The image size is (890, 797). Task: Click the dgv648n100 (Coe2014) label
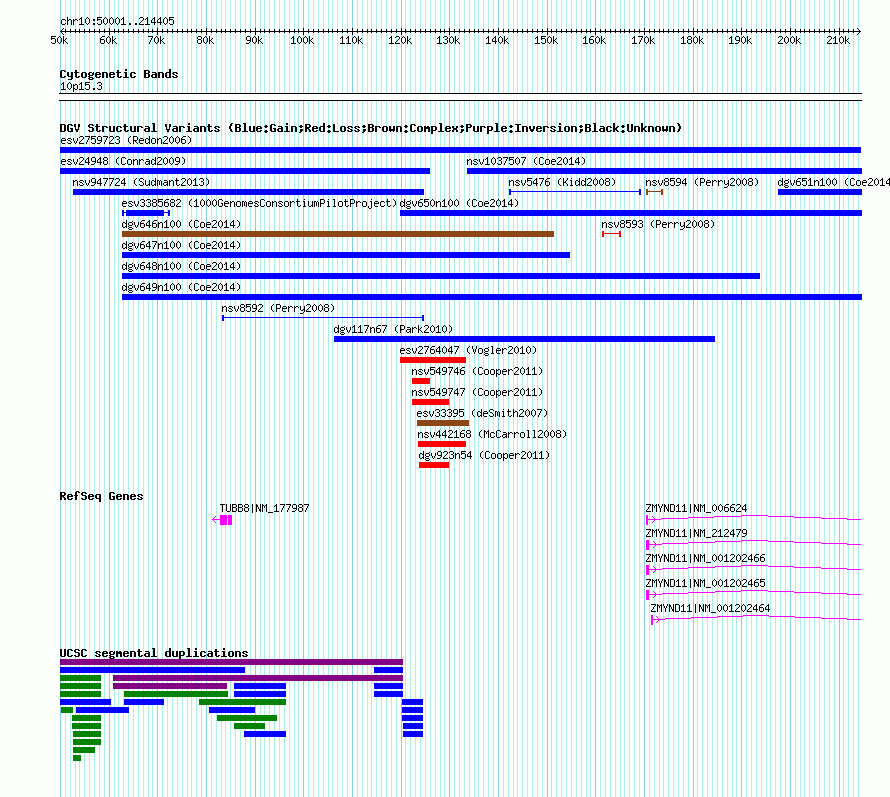pyautogui.click(x=181, y=266)
